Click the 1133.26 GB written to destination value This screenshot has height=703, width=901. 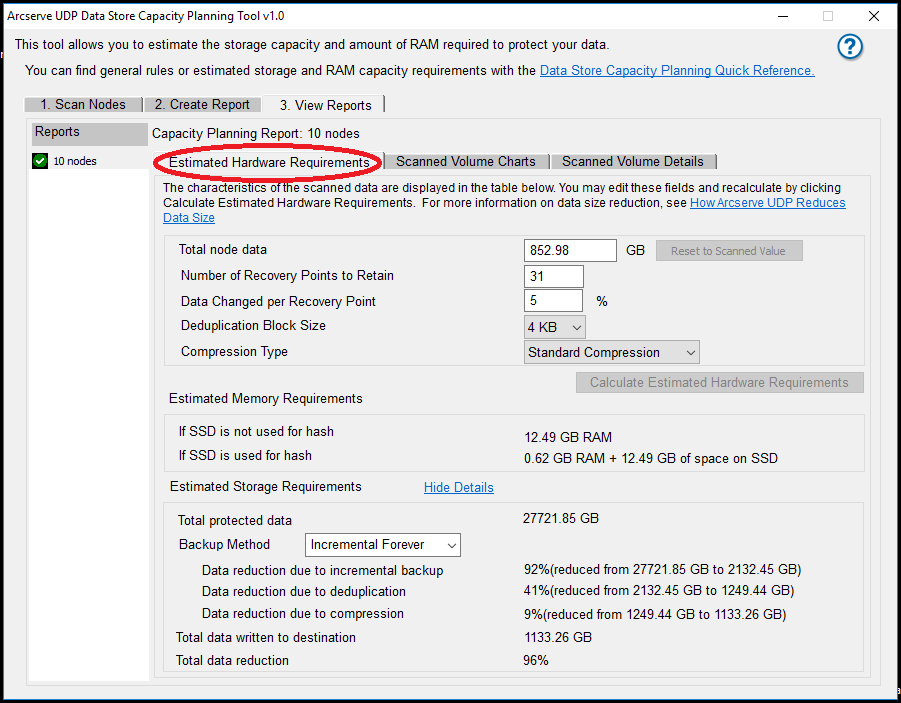pyautogui.click(x=558, y=637)
